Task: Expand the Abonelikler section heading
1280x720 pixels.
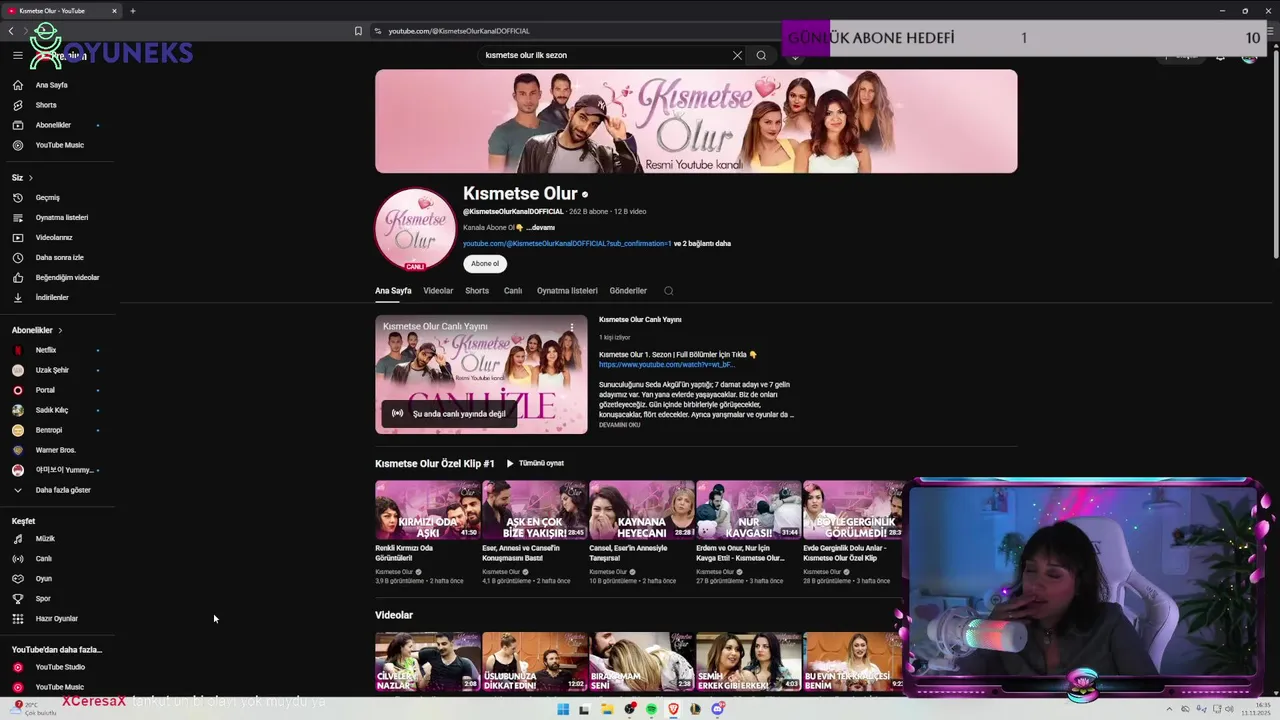Action: [x=37, y=330]
